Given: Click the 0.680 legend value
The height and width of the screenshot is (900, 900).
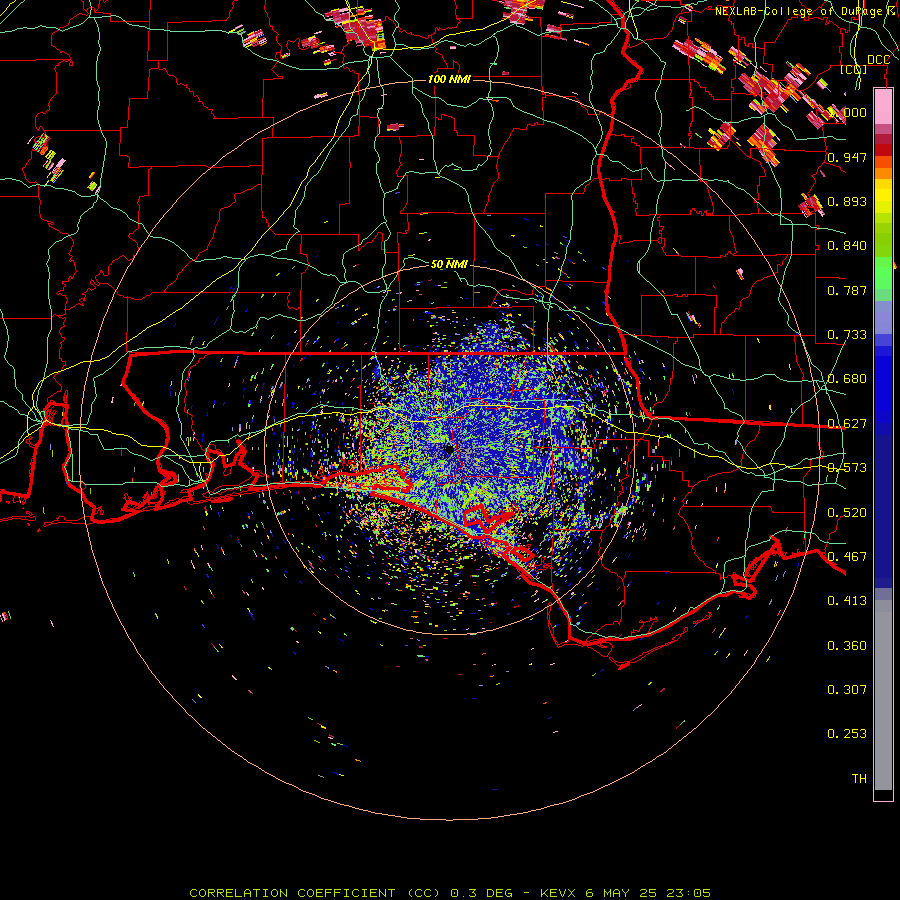Looking at the screenshot, I should (x=847, y=379).
